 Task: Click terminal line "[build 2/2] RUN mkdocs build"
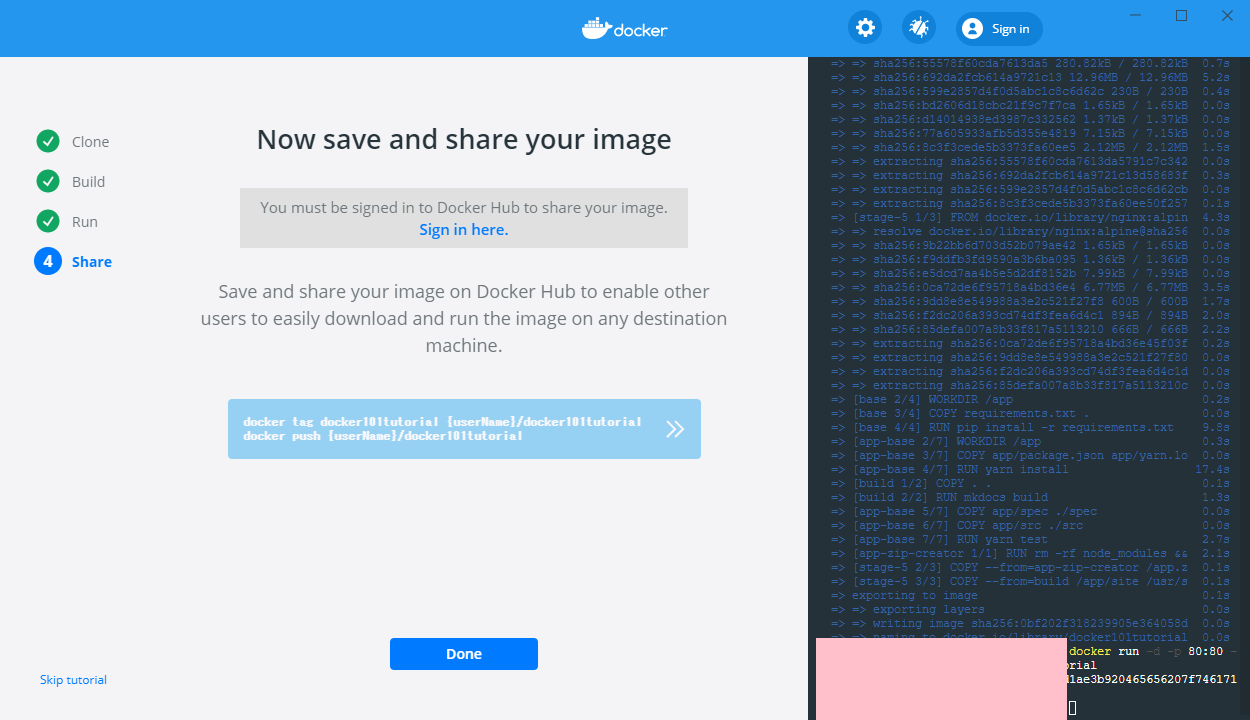(1030, 497)
